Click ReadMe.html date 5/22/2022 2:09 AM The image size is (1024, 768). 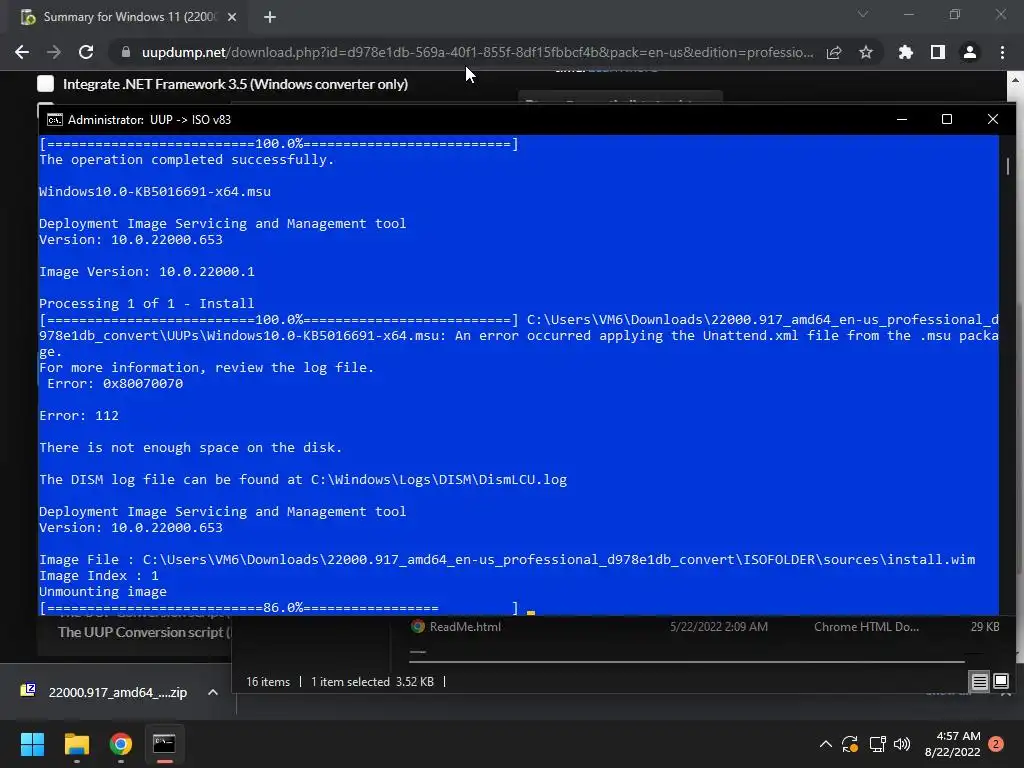coord(718,627)
